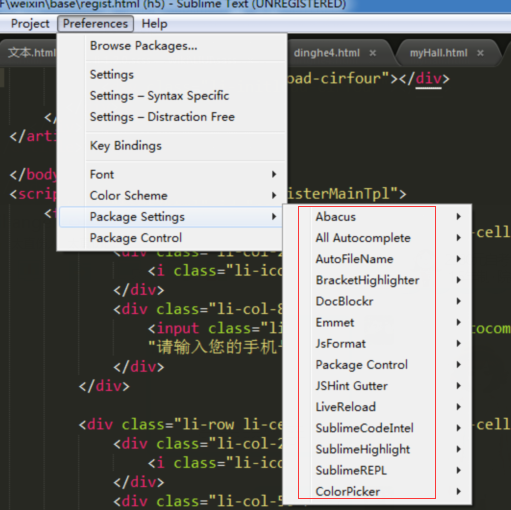Close the dinghe4.html tab
Image resolution: width=511 pixels, height=510 pixels.
pyautogui.click(x=373, y=53)
